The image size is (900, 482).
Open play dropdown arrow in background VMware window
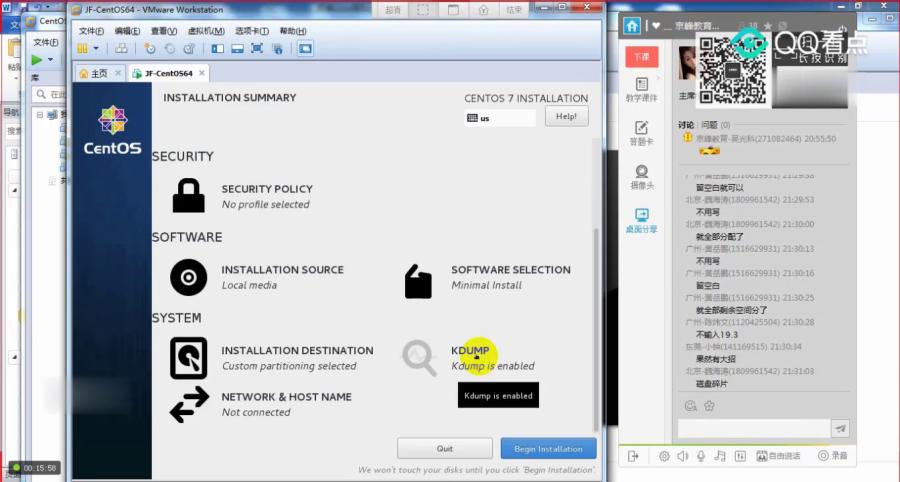(x=51, y=60)
